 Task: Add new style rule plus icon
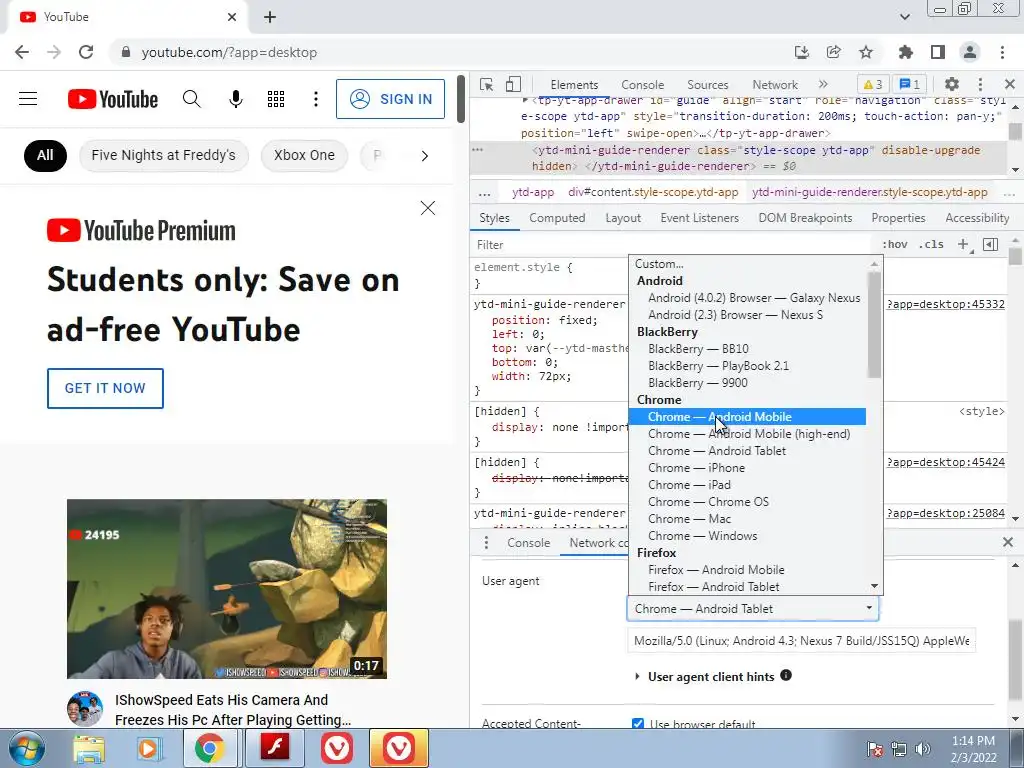pos(963,244)
